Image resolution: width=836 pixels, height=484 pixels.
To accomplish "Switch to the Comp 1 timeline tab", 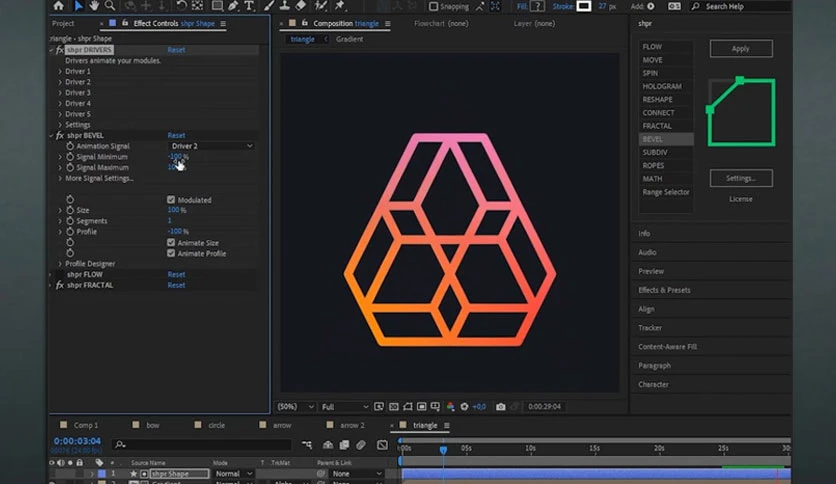I will [x=85, y=425].
